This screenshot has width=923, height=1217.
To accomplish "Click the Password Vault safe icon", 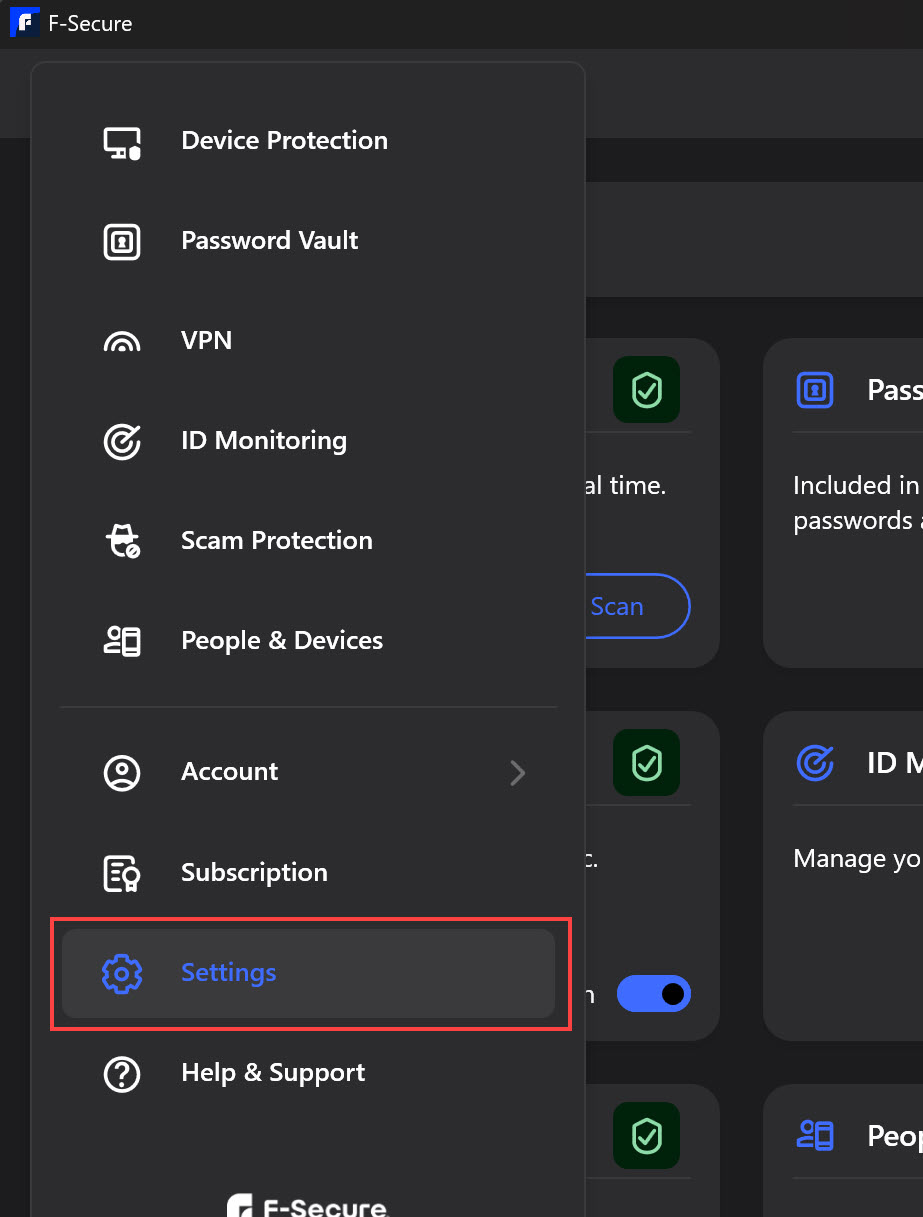I will [122, 241].
